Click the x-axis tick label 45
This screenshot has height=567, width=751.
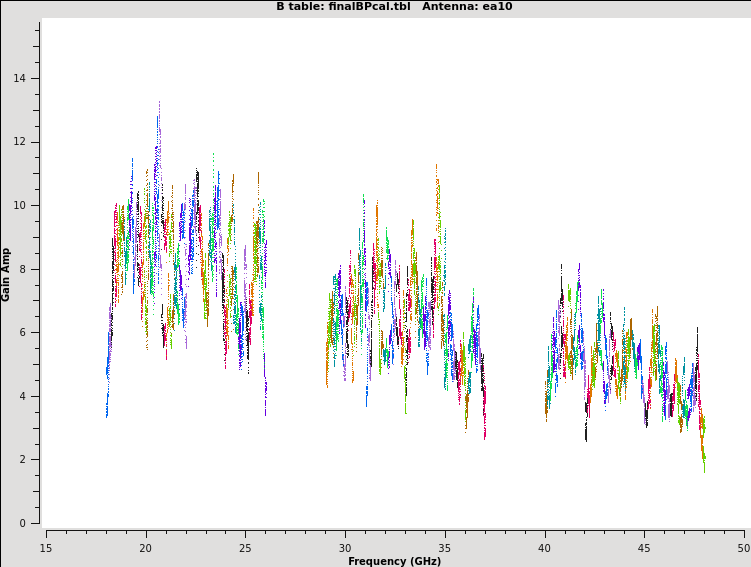click(x=644, y=548)
